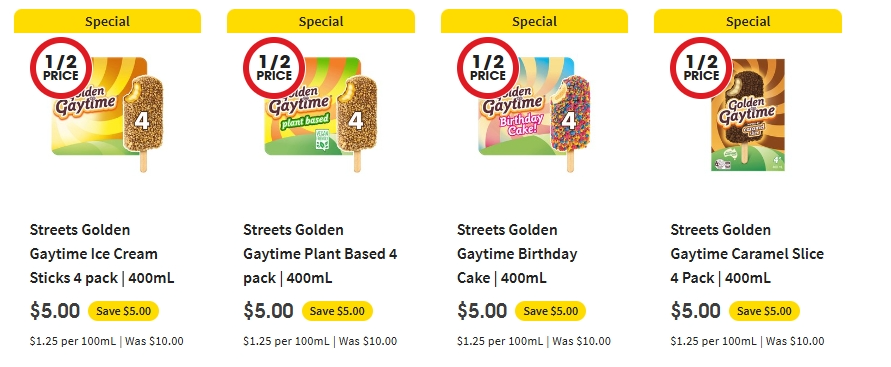Click the 1/2 Price badge on Ice Cream Sticks

point(61,68)
